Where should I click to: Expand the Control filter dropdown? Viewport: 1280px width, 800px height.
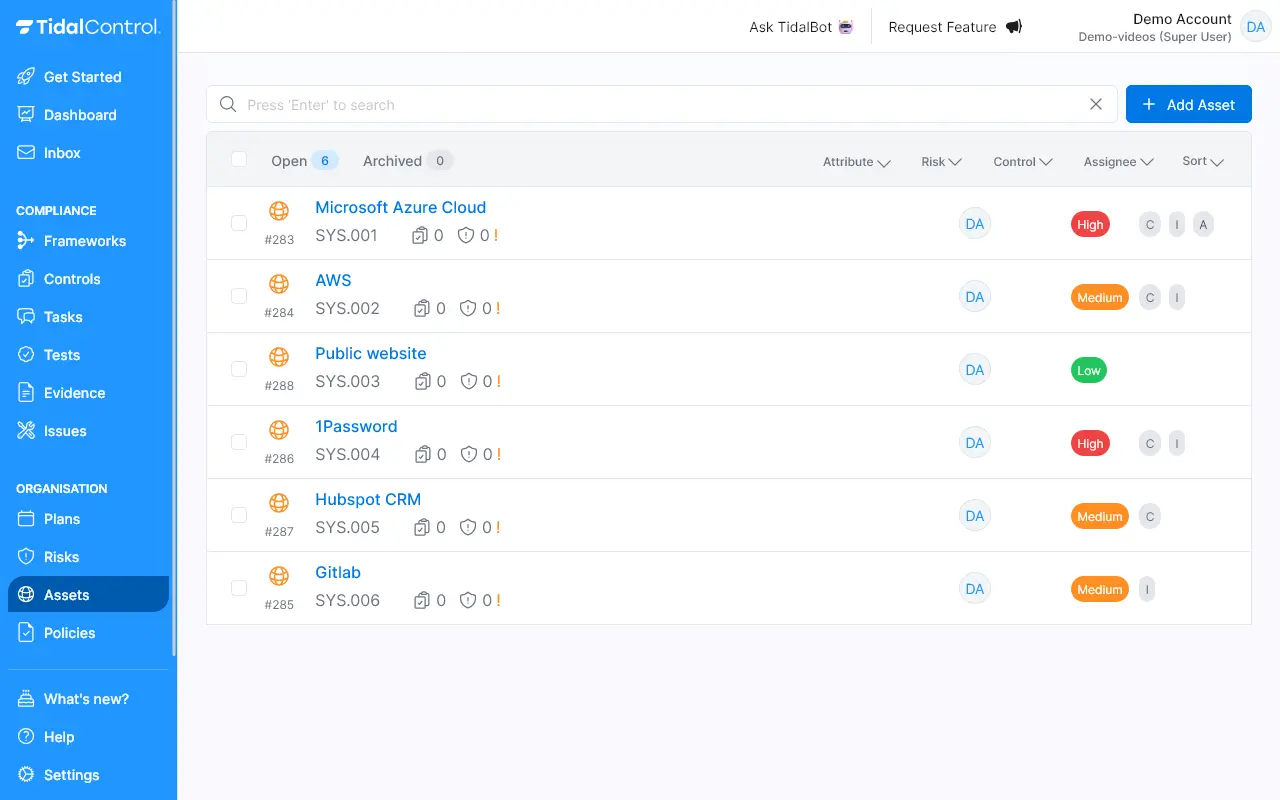[x=1023, y=162]
